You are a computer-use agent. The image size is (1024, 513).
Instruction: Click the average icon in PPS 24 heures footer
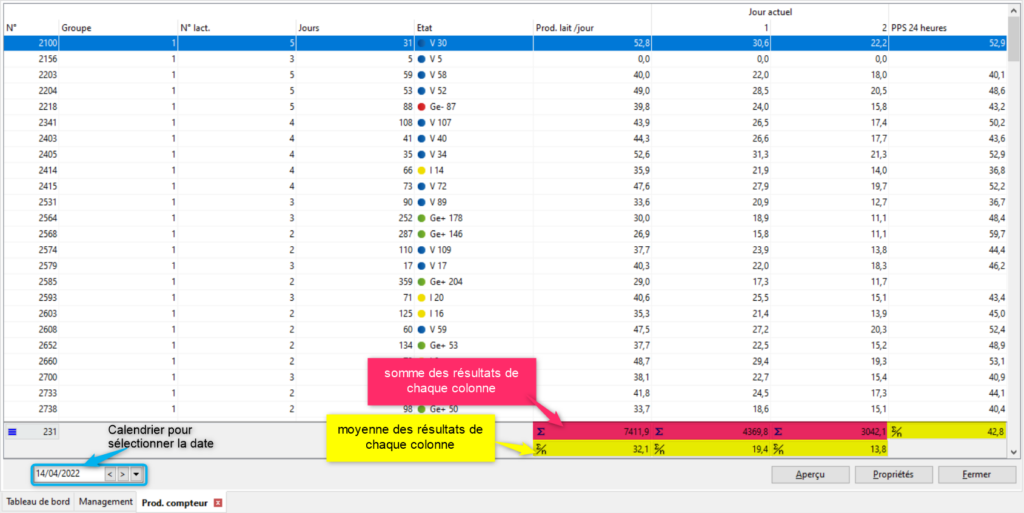click(897, 432)
